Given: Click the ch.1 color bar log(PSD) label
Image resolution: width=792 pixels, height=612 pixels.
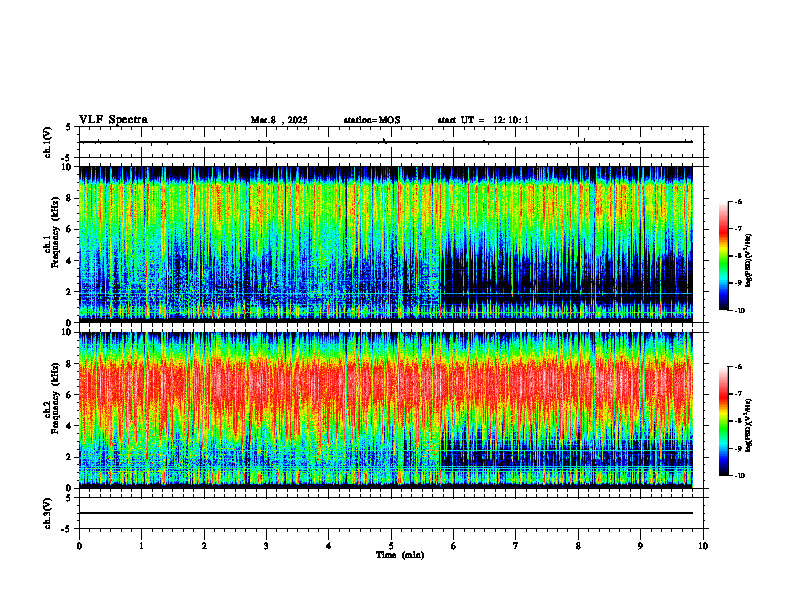Looking at the screenshot, I should point(749,260).
